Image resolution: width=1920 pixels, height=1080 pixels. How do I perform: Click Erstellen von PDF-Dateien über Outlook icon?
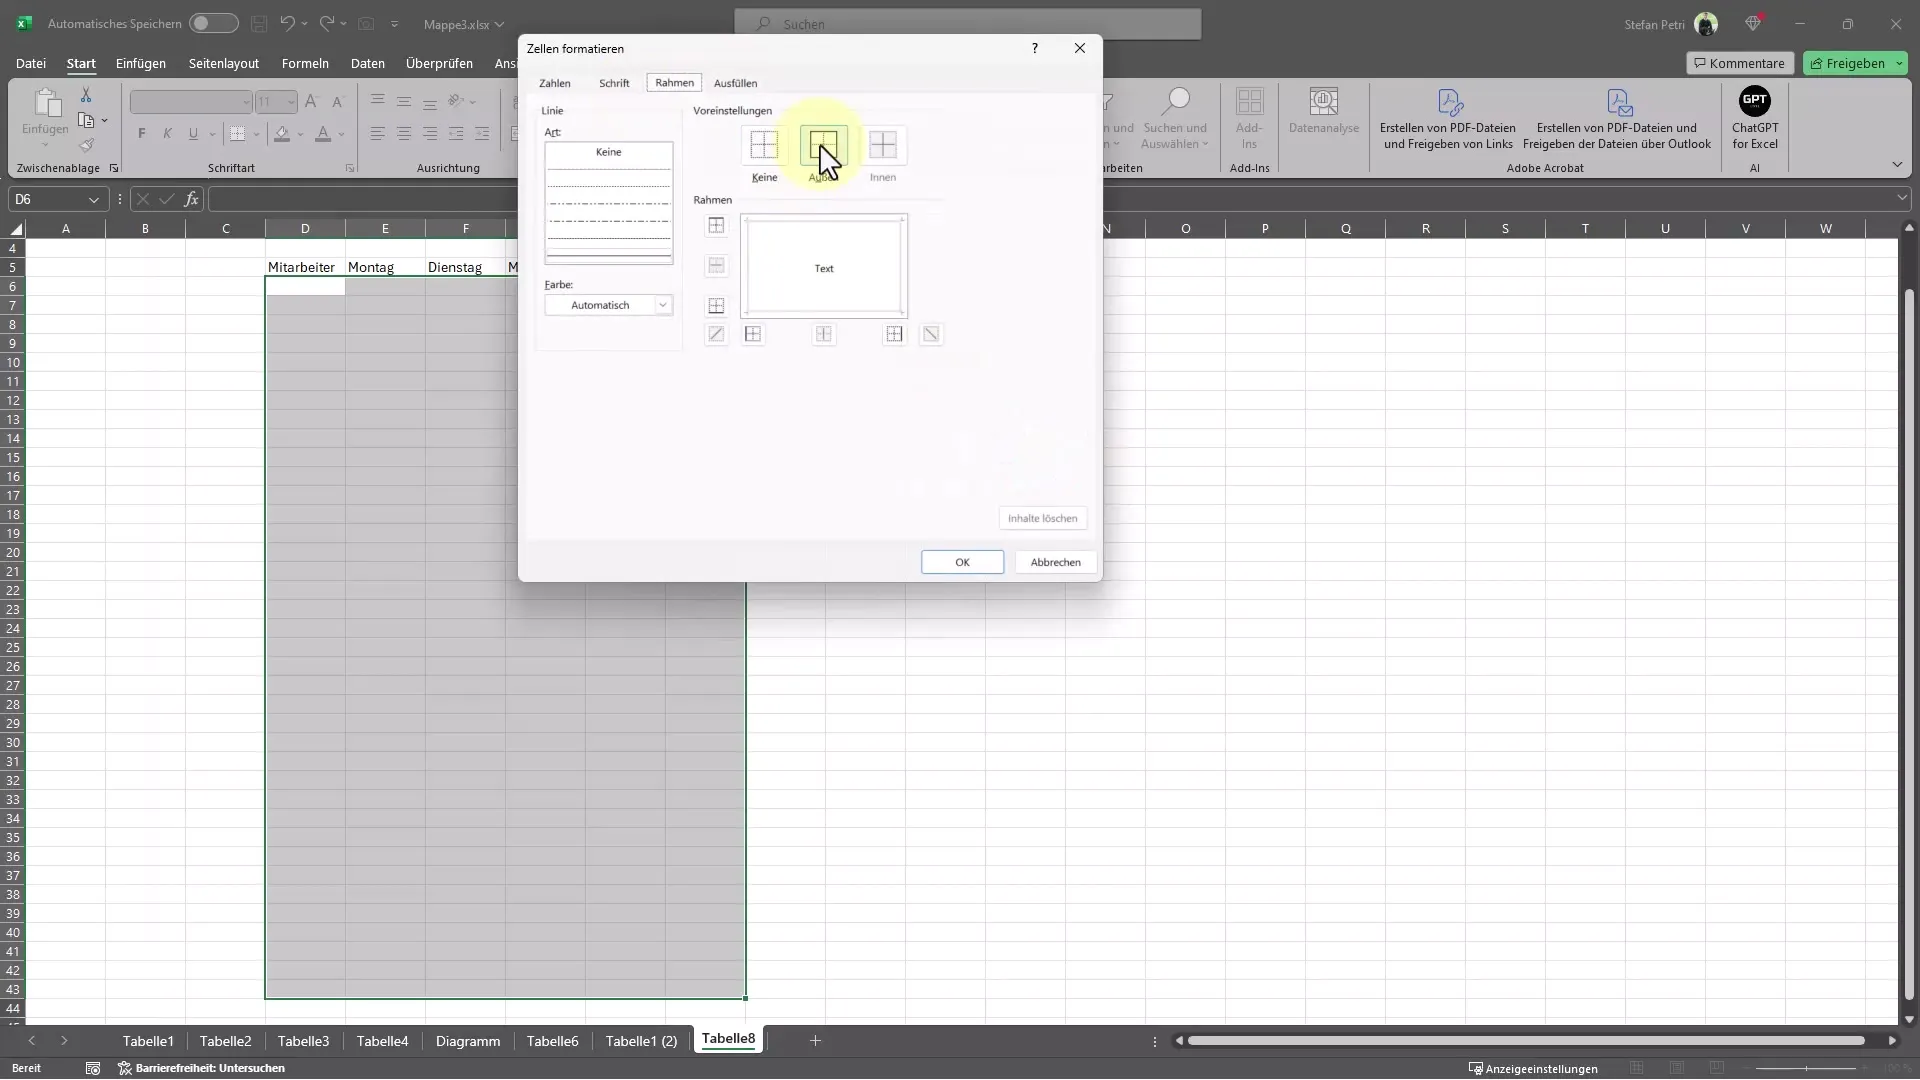tap(1618, 102)
